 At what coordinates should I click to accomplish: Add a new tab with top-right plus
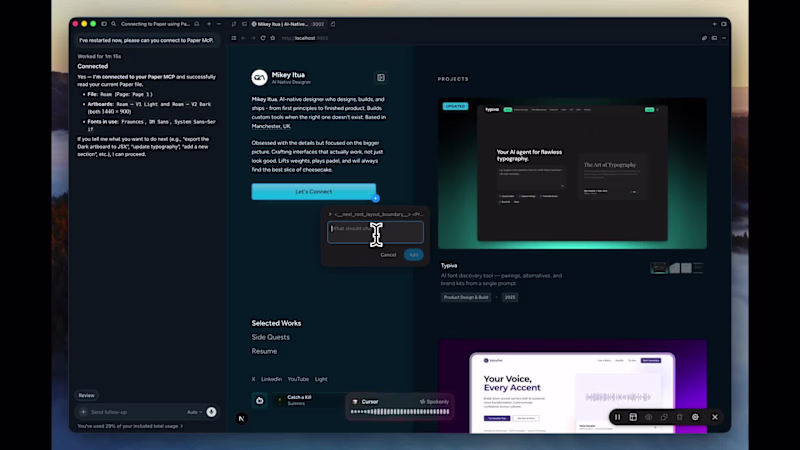coord(714,24)
